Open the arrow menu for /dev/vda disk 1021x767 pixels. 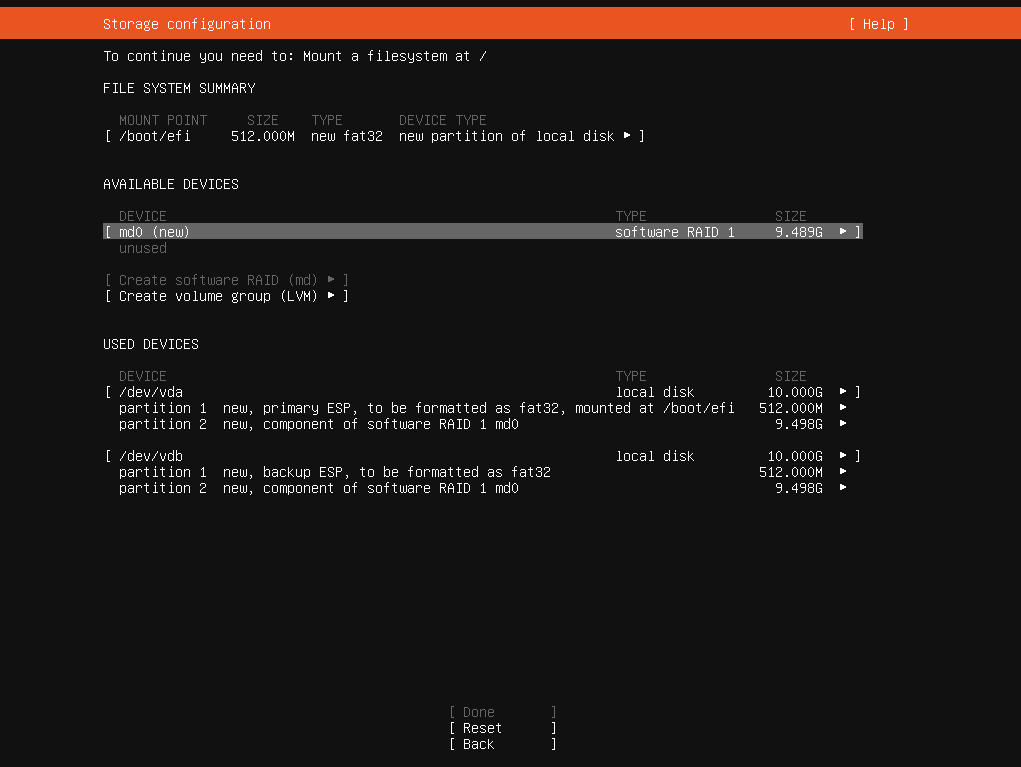pos(843,392)
